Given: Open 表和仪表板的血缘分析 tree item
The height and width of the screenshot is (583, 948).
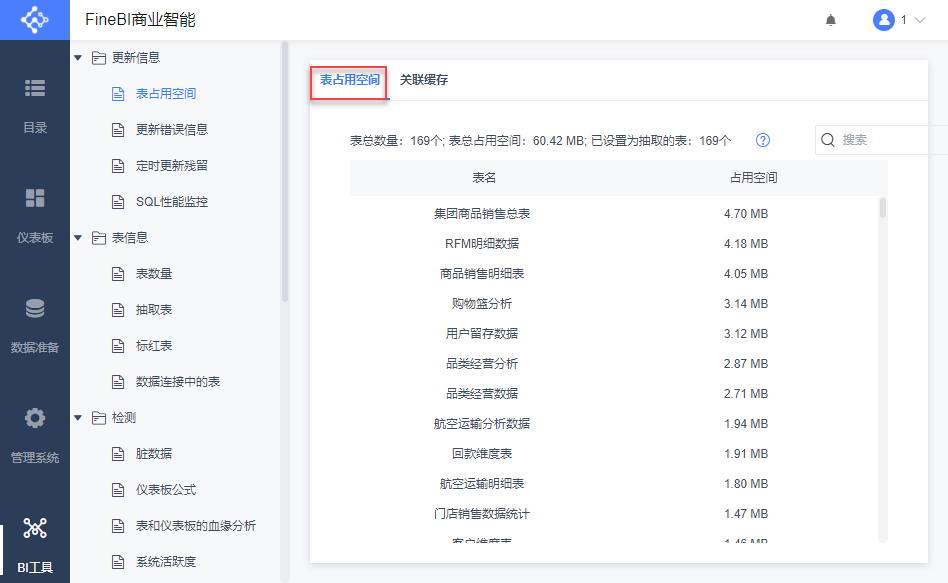Looking at the screenshot, I should (x=196, y=526).
